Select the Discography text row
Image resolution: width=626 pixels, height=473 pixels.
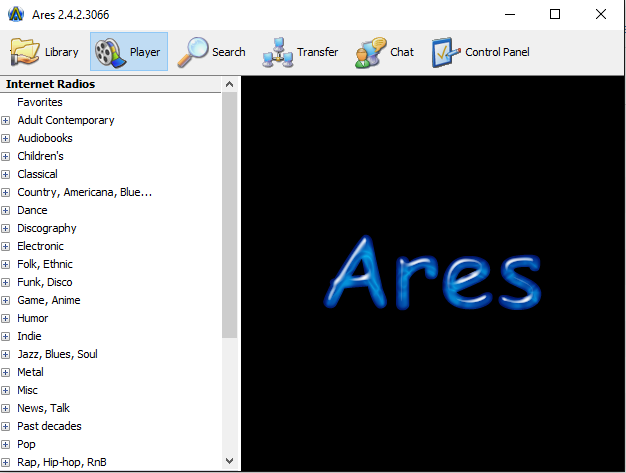click(47, 228)
